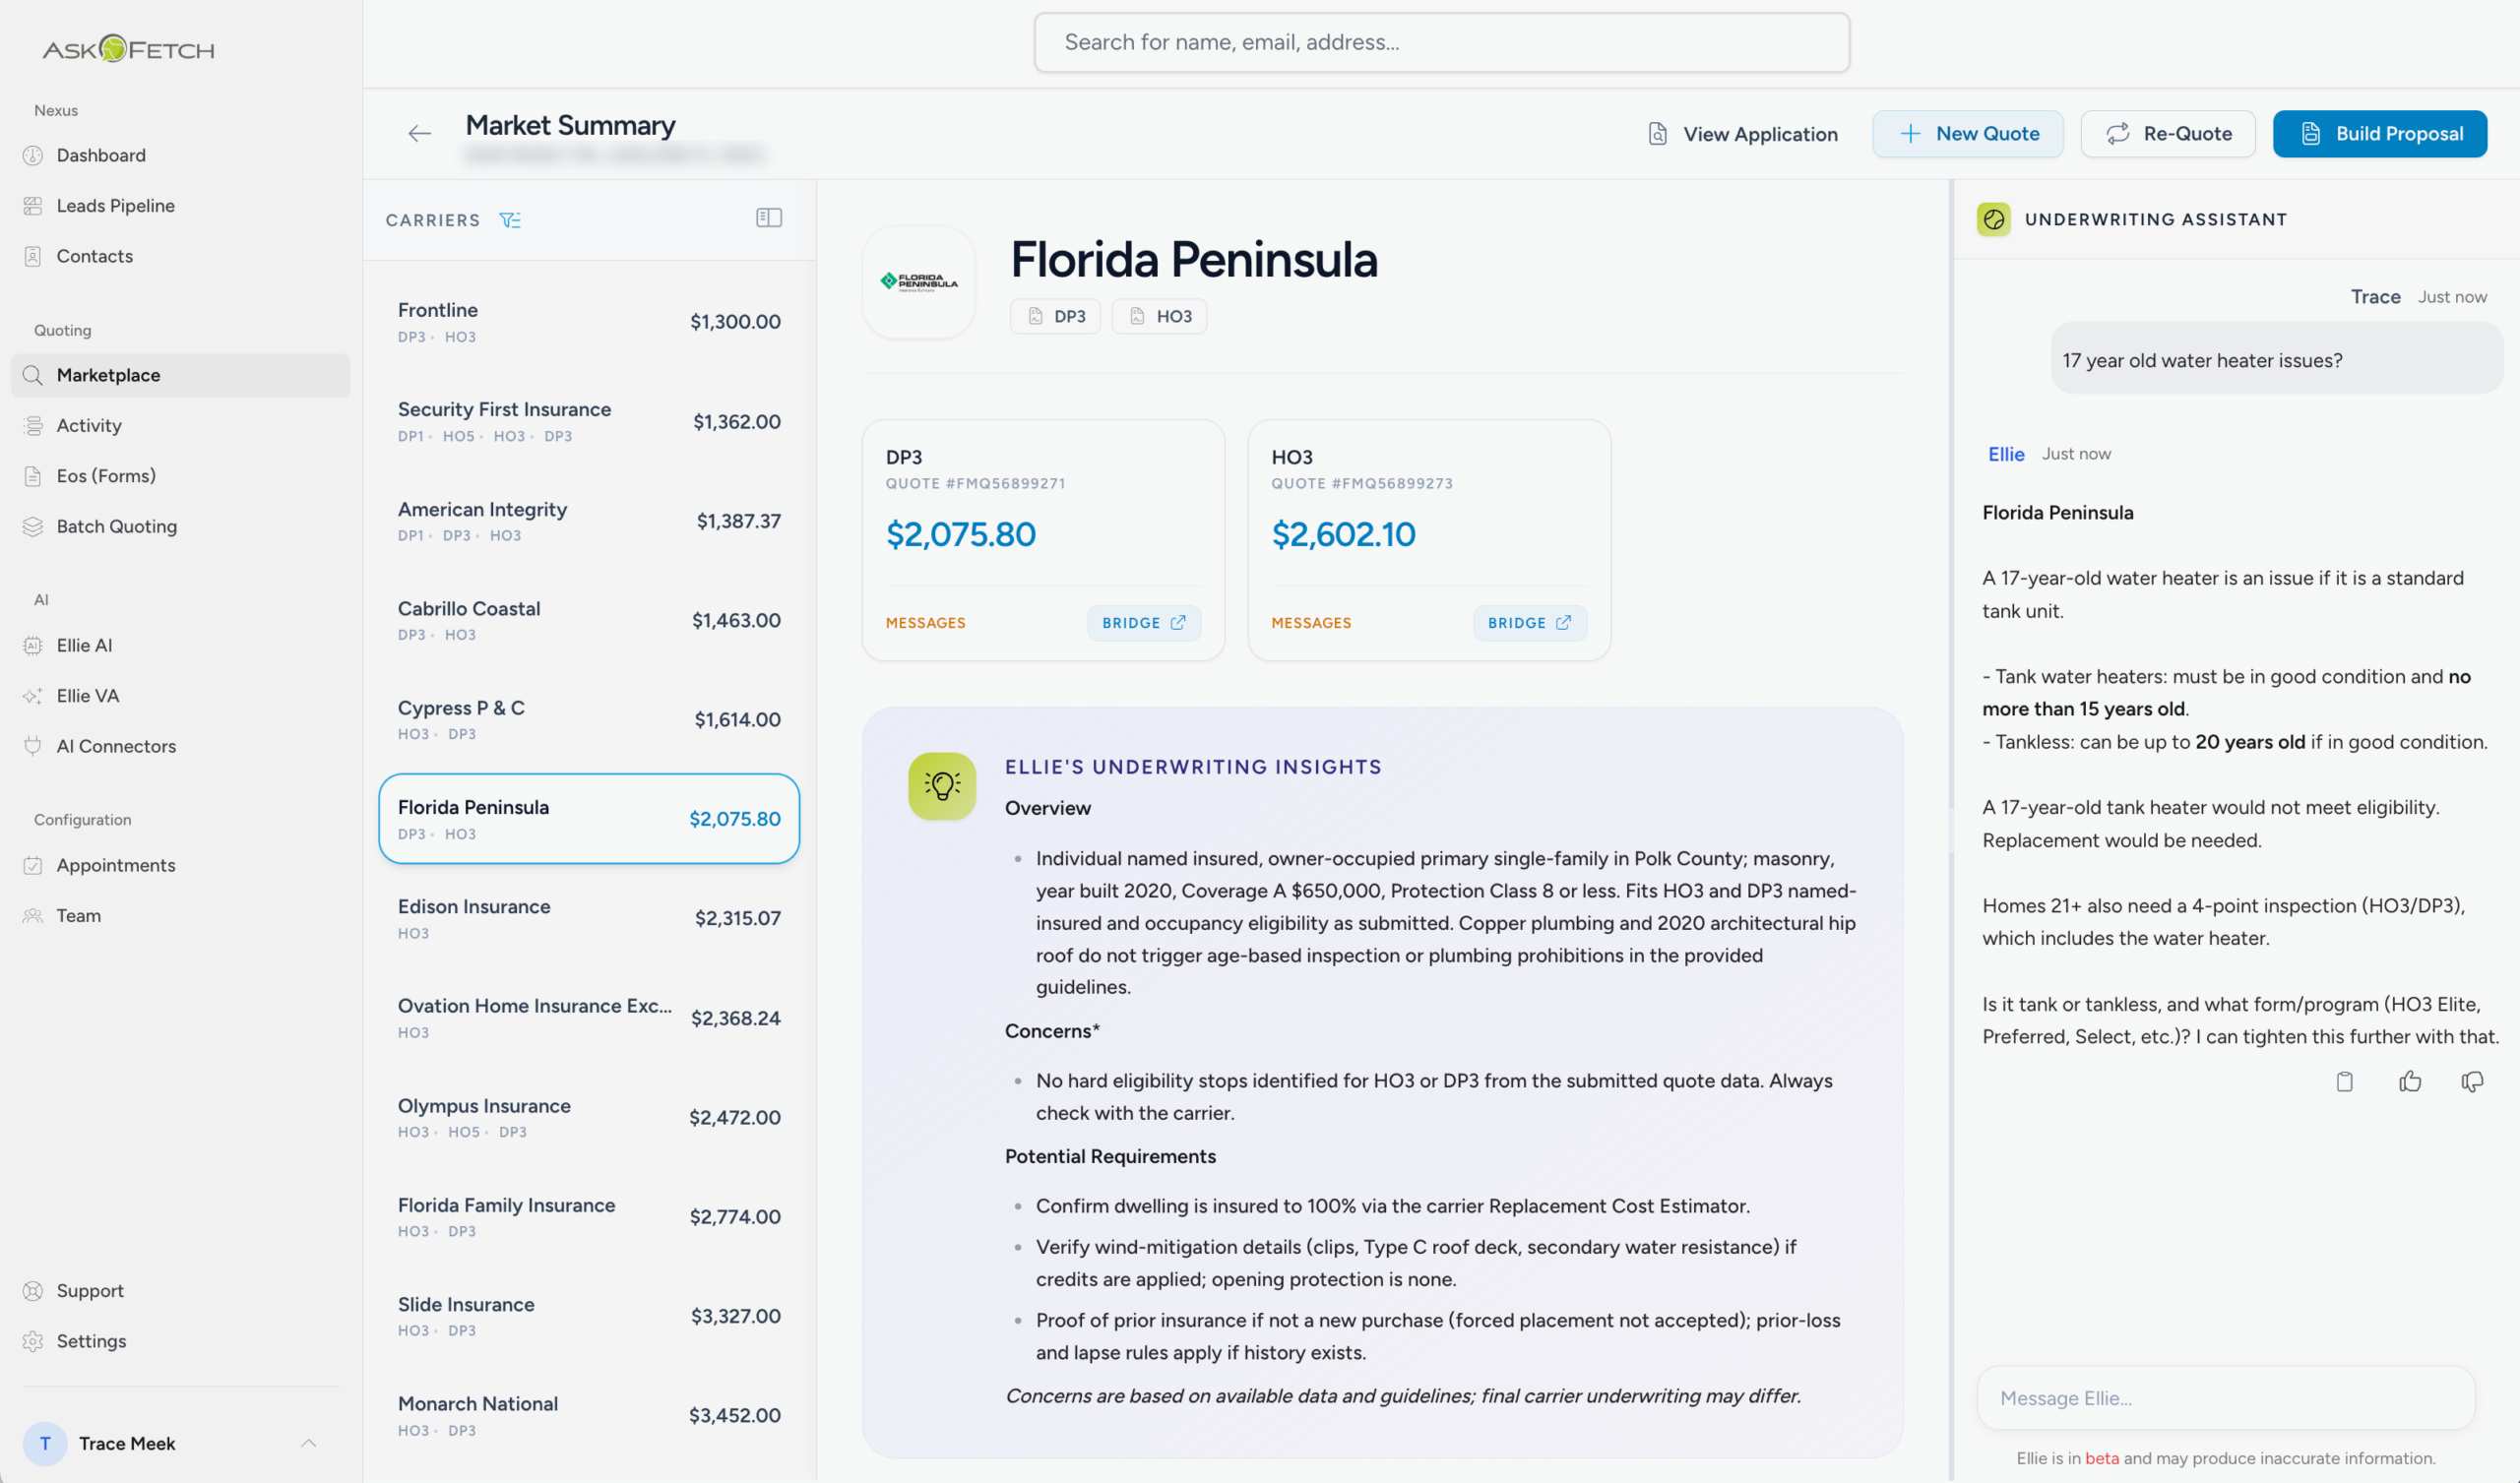Open the carriers filter icon
The height and width of the screenshot is (1483, 2520).
click(x=510, y=220)
